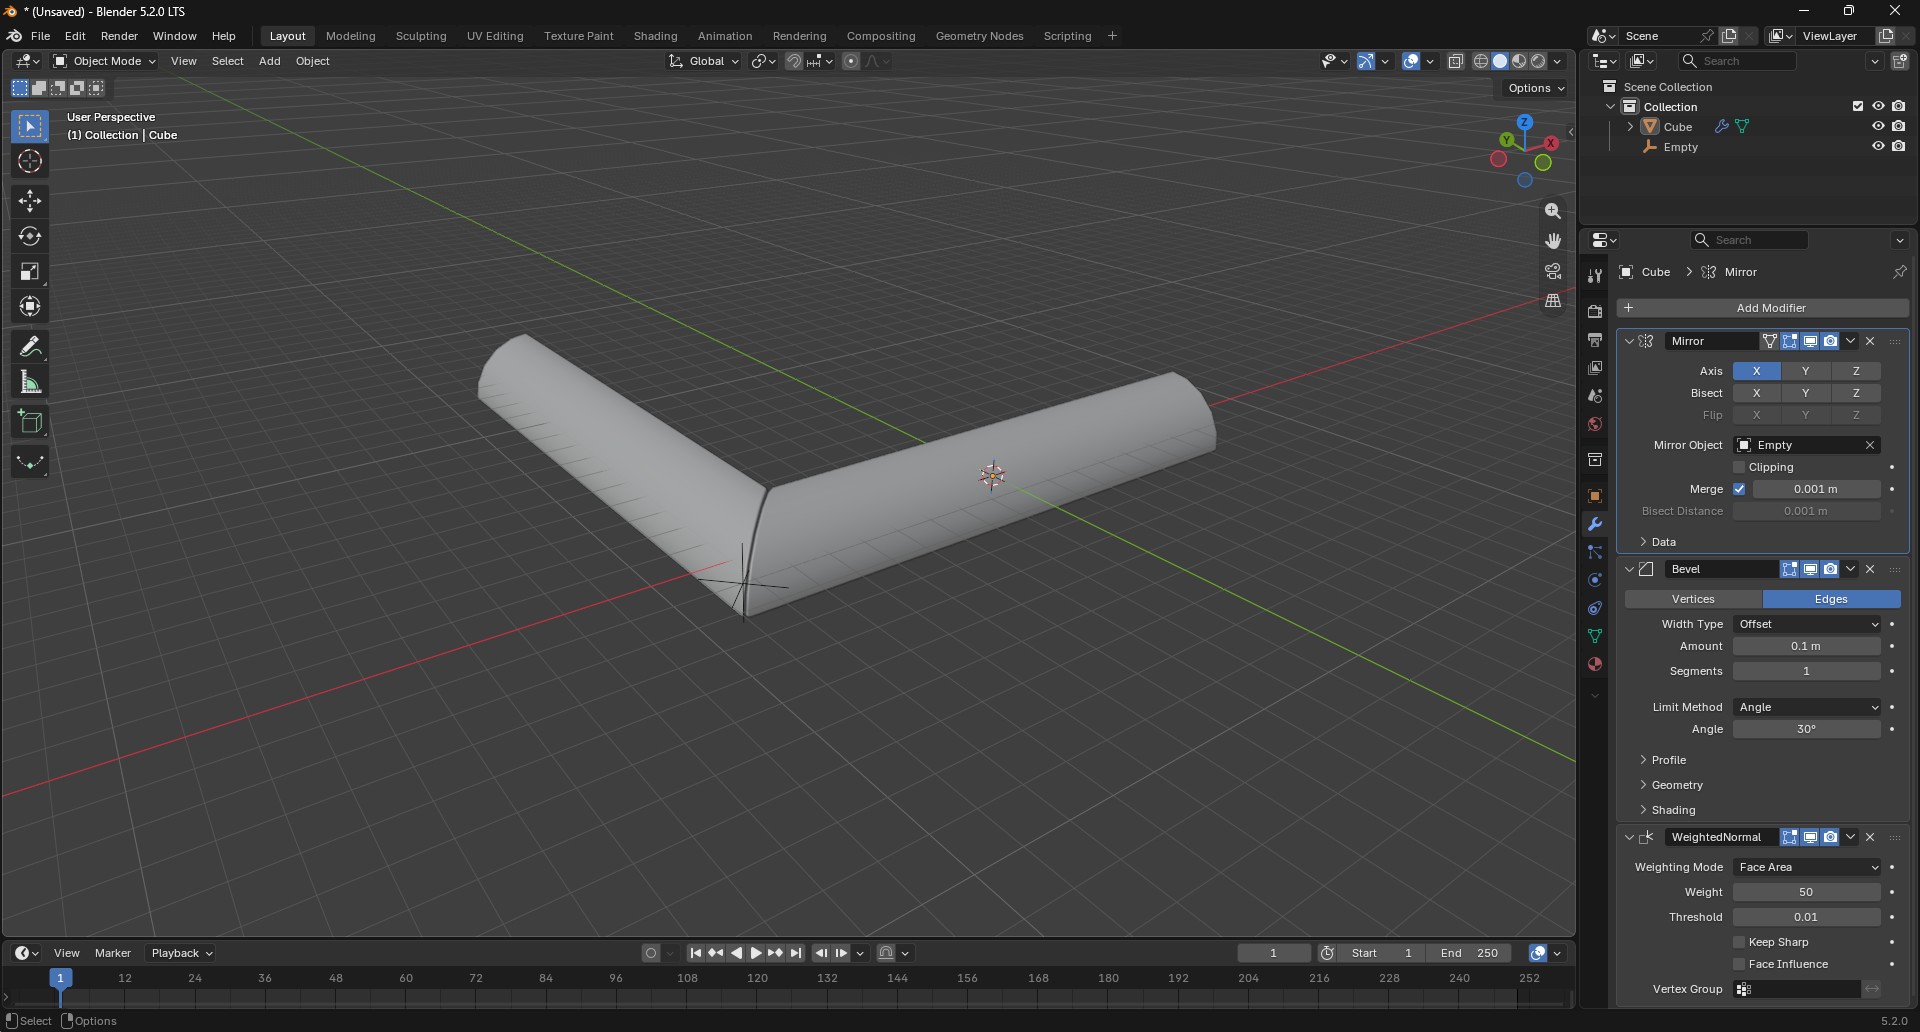Remove the Bevel modifier
Image resolution: width=1920 pixels, height=1032 pixels.
click(1870, 569)
